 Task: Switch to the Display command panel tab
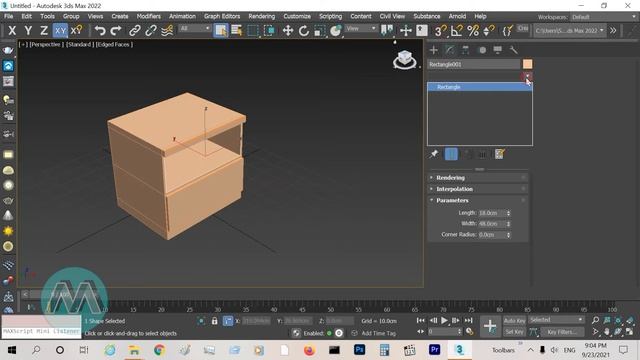[498, 50]
